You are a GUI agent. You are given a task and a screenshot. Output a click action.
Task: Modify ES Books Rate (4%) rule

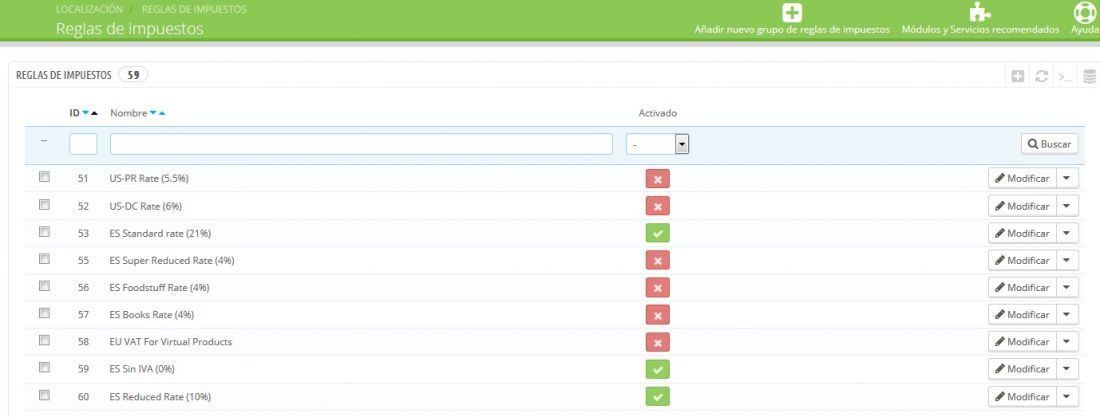(1022, 315)
